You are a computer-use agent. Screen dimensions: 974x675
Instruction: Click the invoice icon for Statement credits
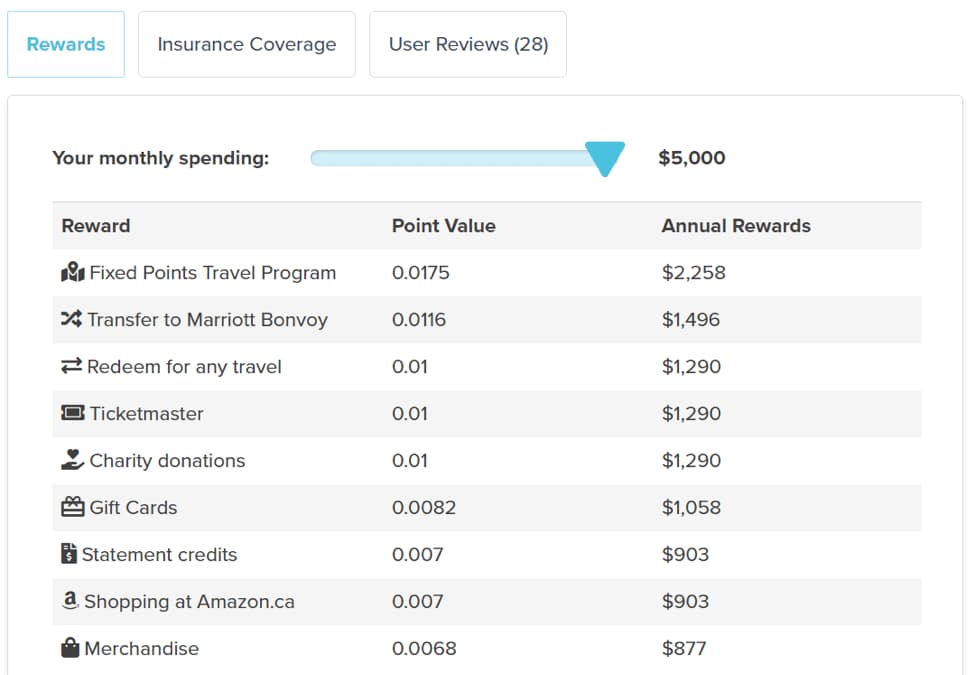click(x=69, y=553)
